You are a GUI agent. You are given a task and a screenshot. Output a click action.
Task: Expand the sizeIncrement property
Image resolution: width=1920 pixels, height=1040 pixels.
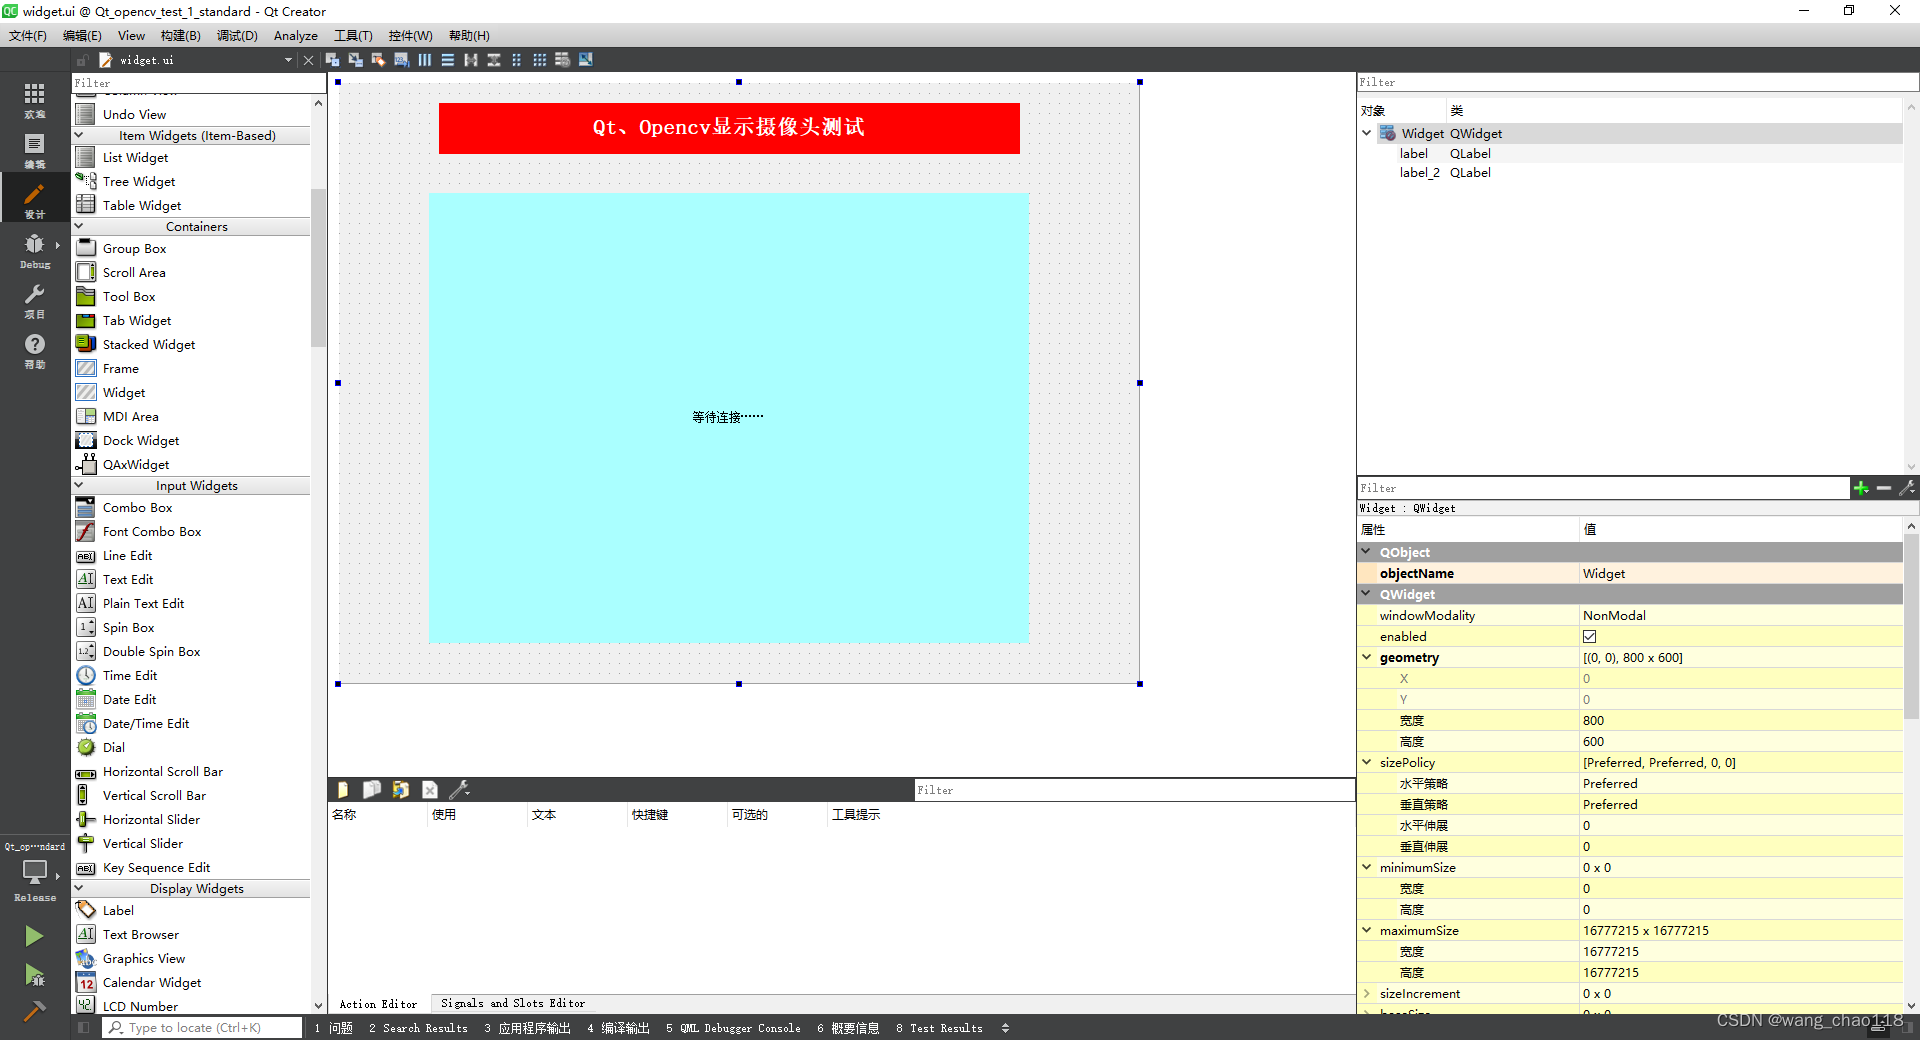pos(1367,993)
